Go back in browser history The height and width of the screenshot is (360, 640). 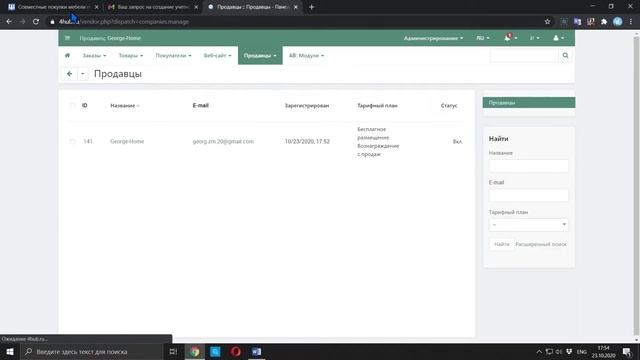9,22
